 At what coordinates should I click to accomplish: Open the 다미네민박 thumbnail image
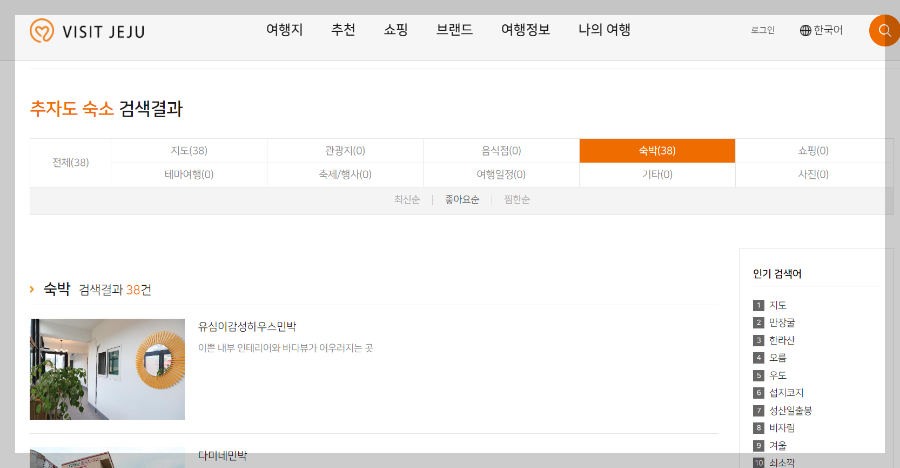107,458
